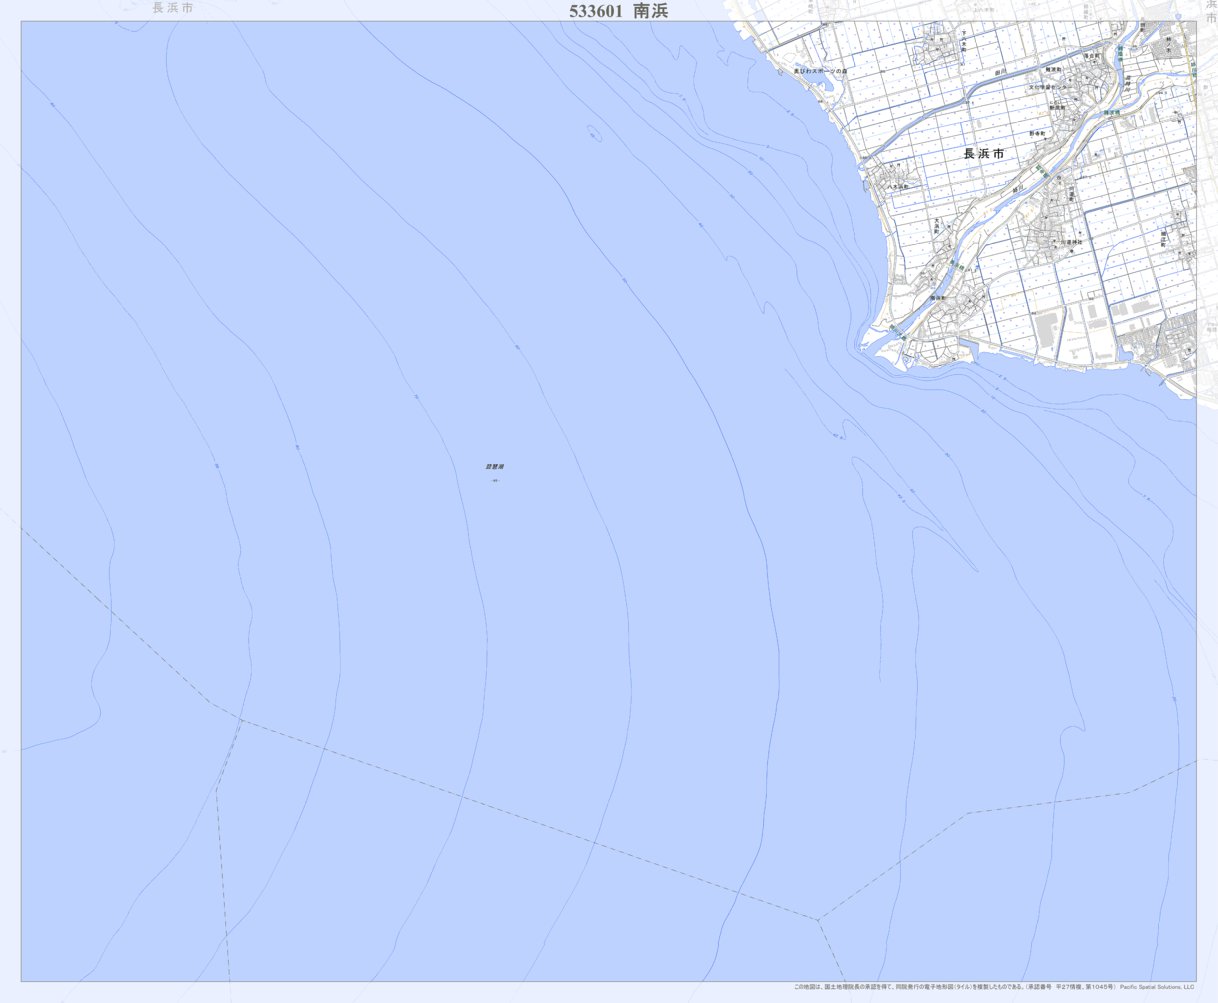This screenshot has height=1003, width=1218.
Task: Click the faint 長浜市 label at top left
Action: [x=173, y=8]
